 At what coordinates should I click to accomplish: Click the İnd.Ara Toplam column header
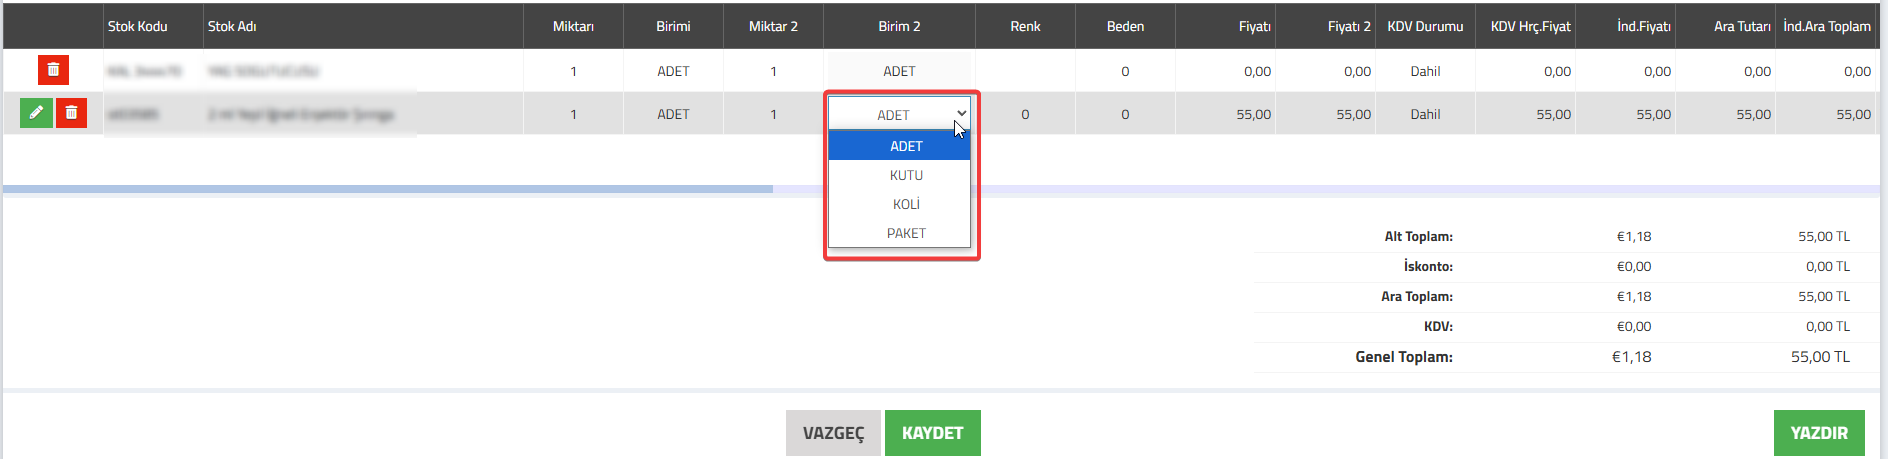pos(1827,26)
